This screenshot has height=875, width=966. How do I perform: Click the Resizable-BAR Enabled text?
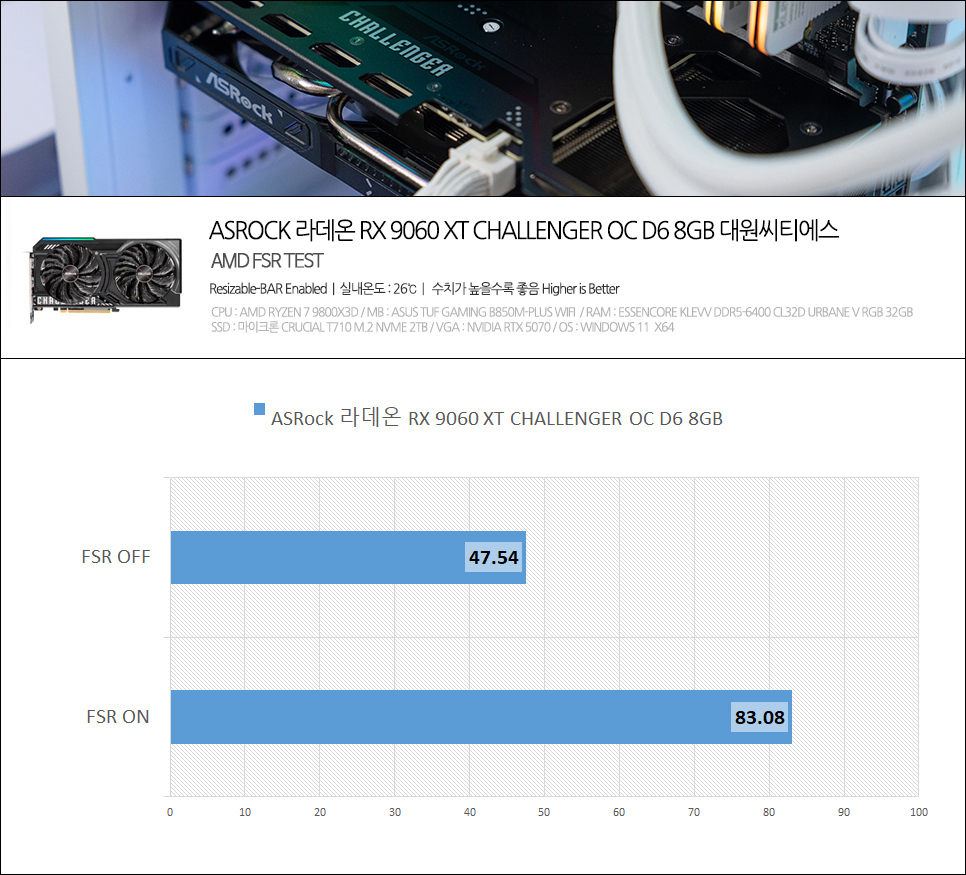point(268,289)
